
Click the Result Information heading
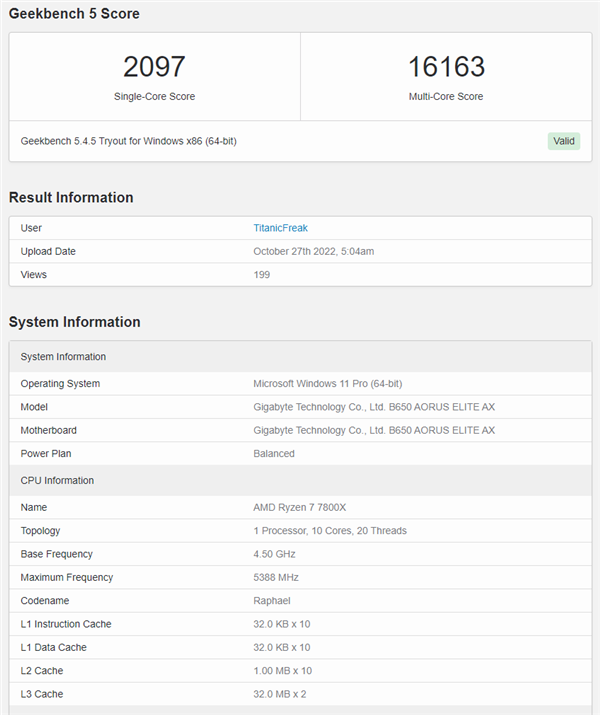tap(71, 197)
